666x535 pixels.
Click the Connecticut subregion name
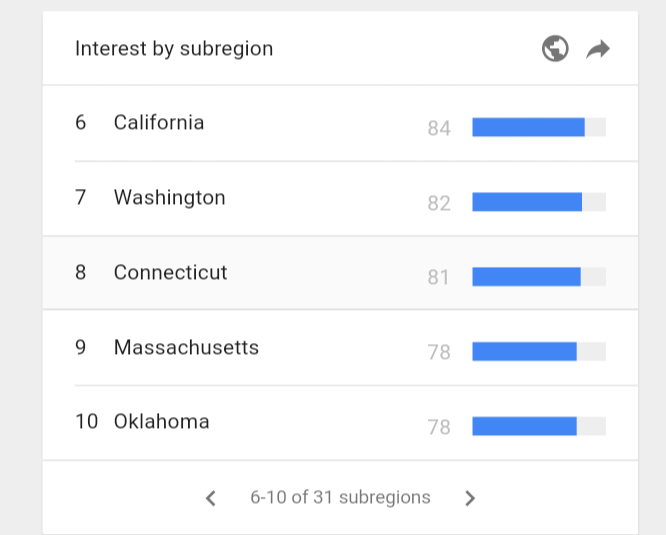[170, 272]
